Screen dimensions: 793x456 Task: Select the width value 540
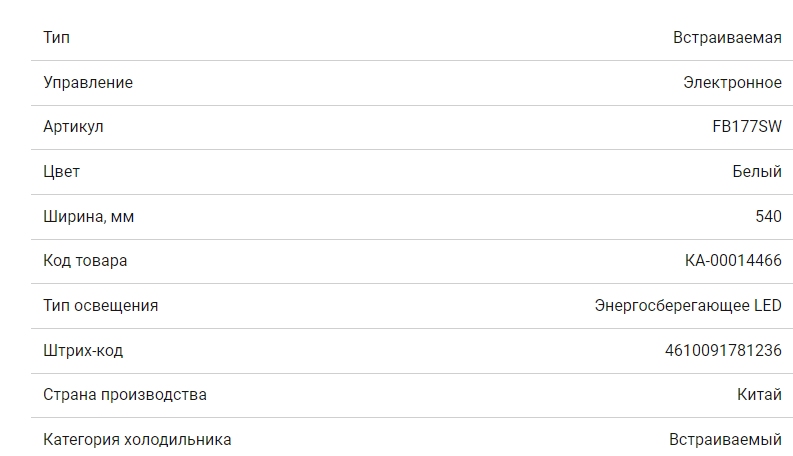[x=768, y=216]
